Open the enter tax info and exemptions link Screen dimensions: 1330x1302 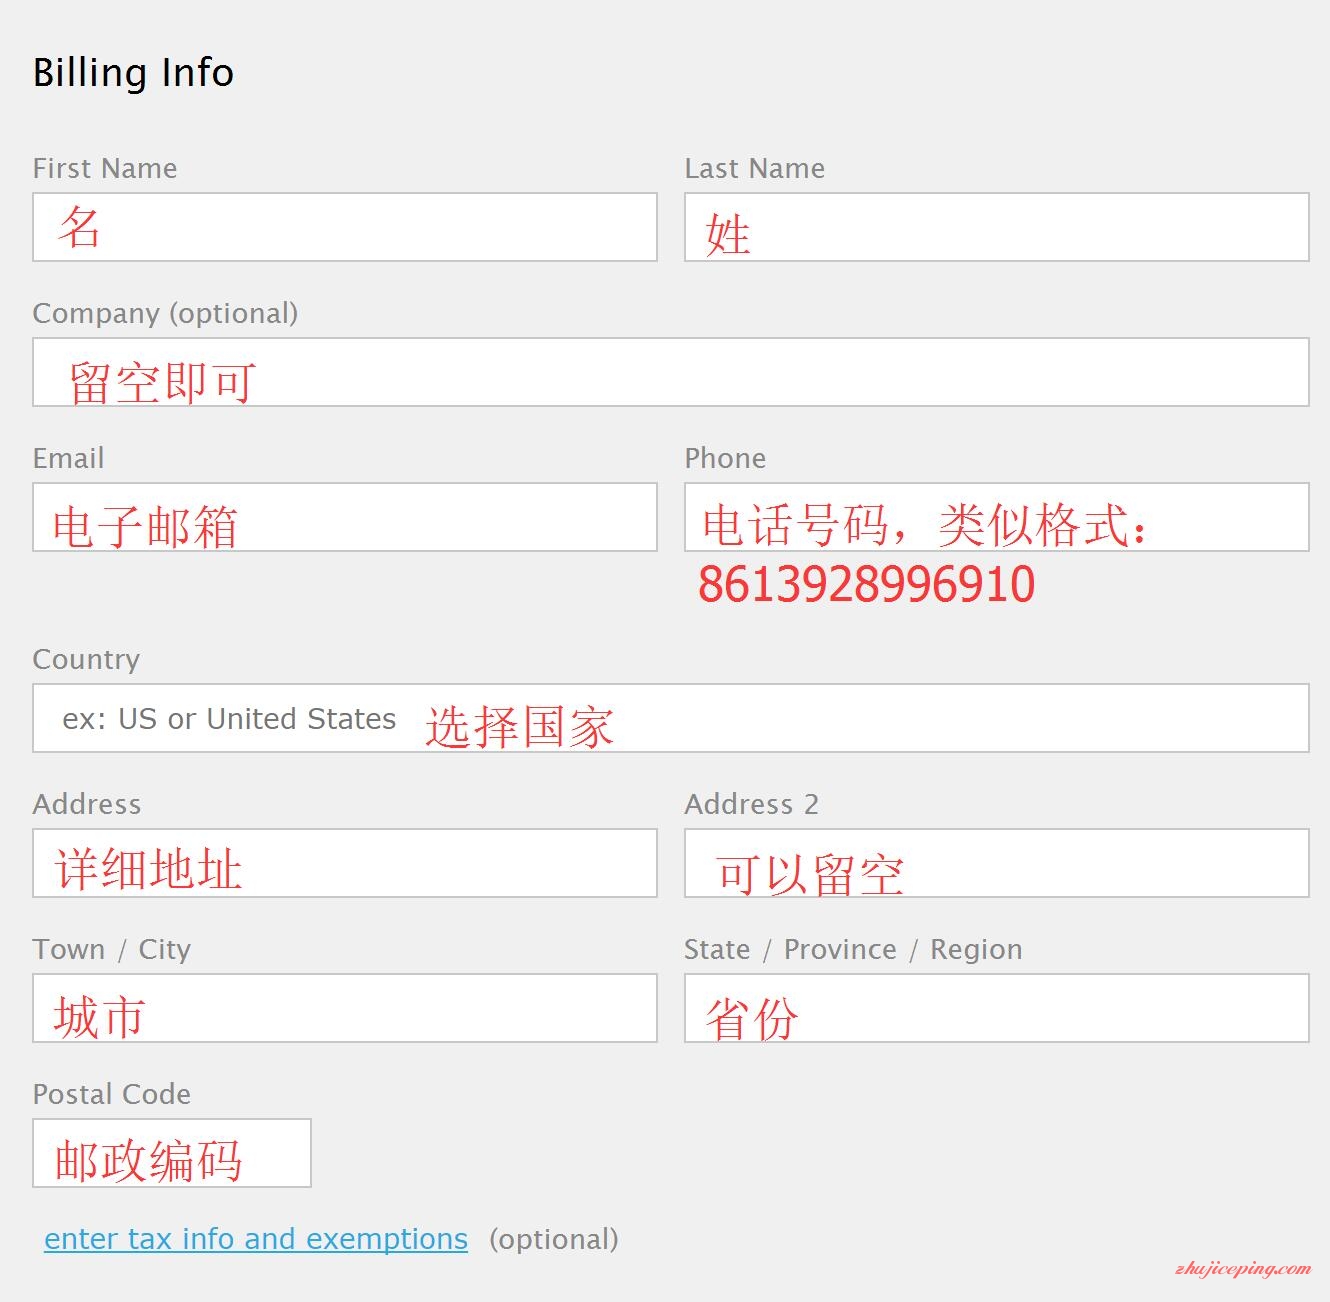[256, 1239]
